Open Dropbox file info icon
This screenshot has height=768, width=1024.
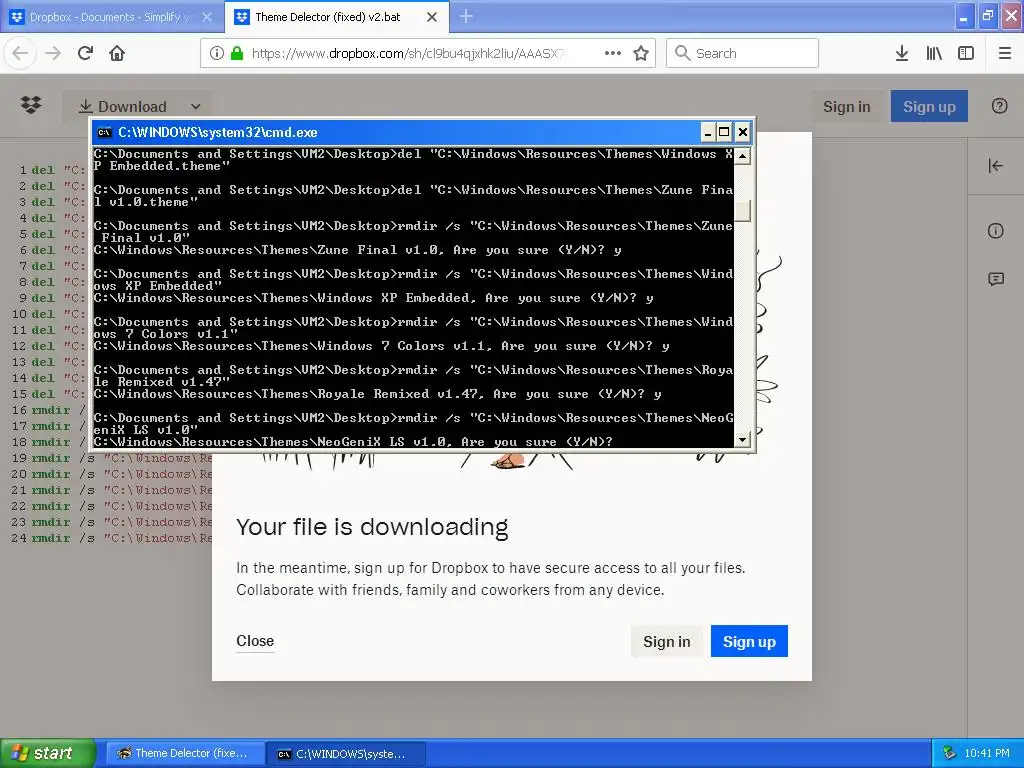(x=995, y=231)
